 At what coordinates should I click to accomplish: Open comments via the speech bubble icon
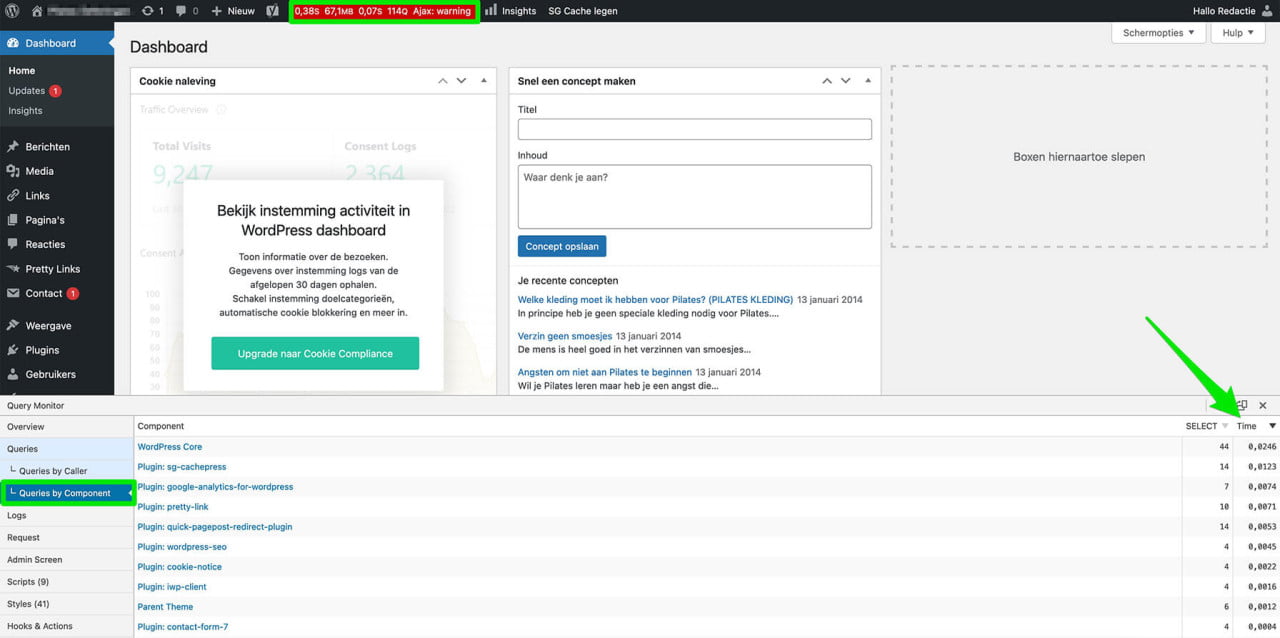pos(180,11)
